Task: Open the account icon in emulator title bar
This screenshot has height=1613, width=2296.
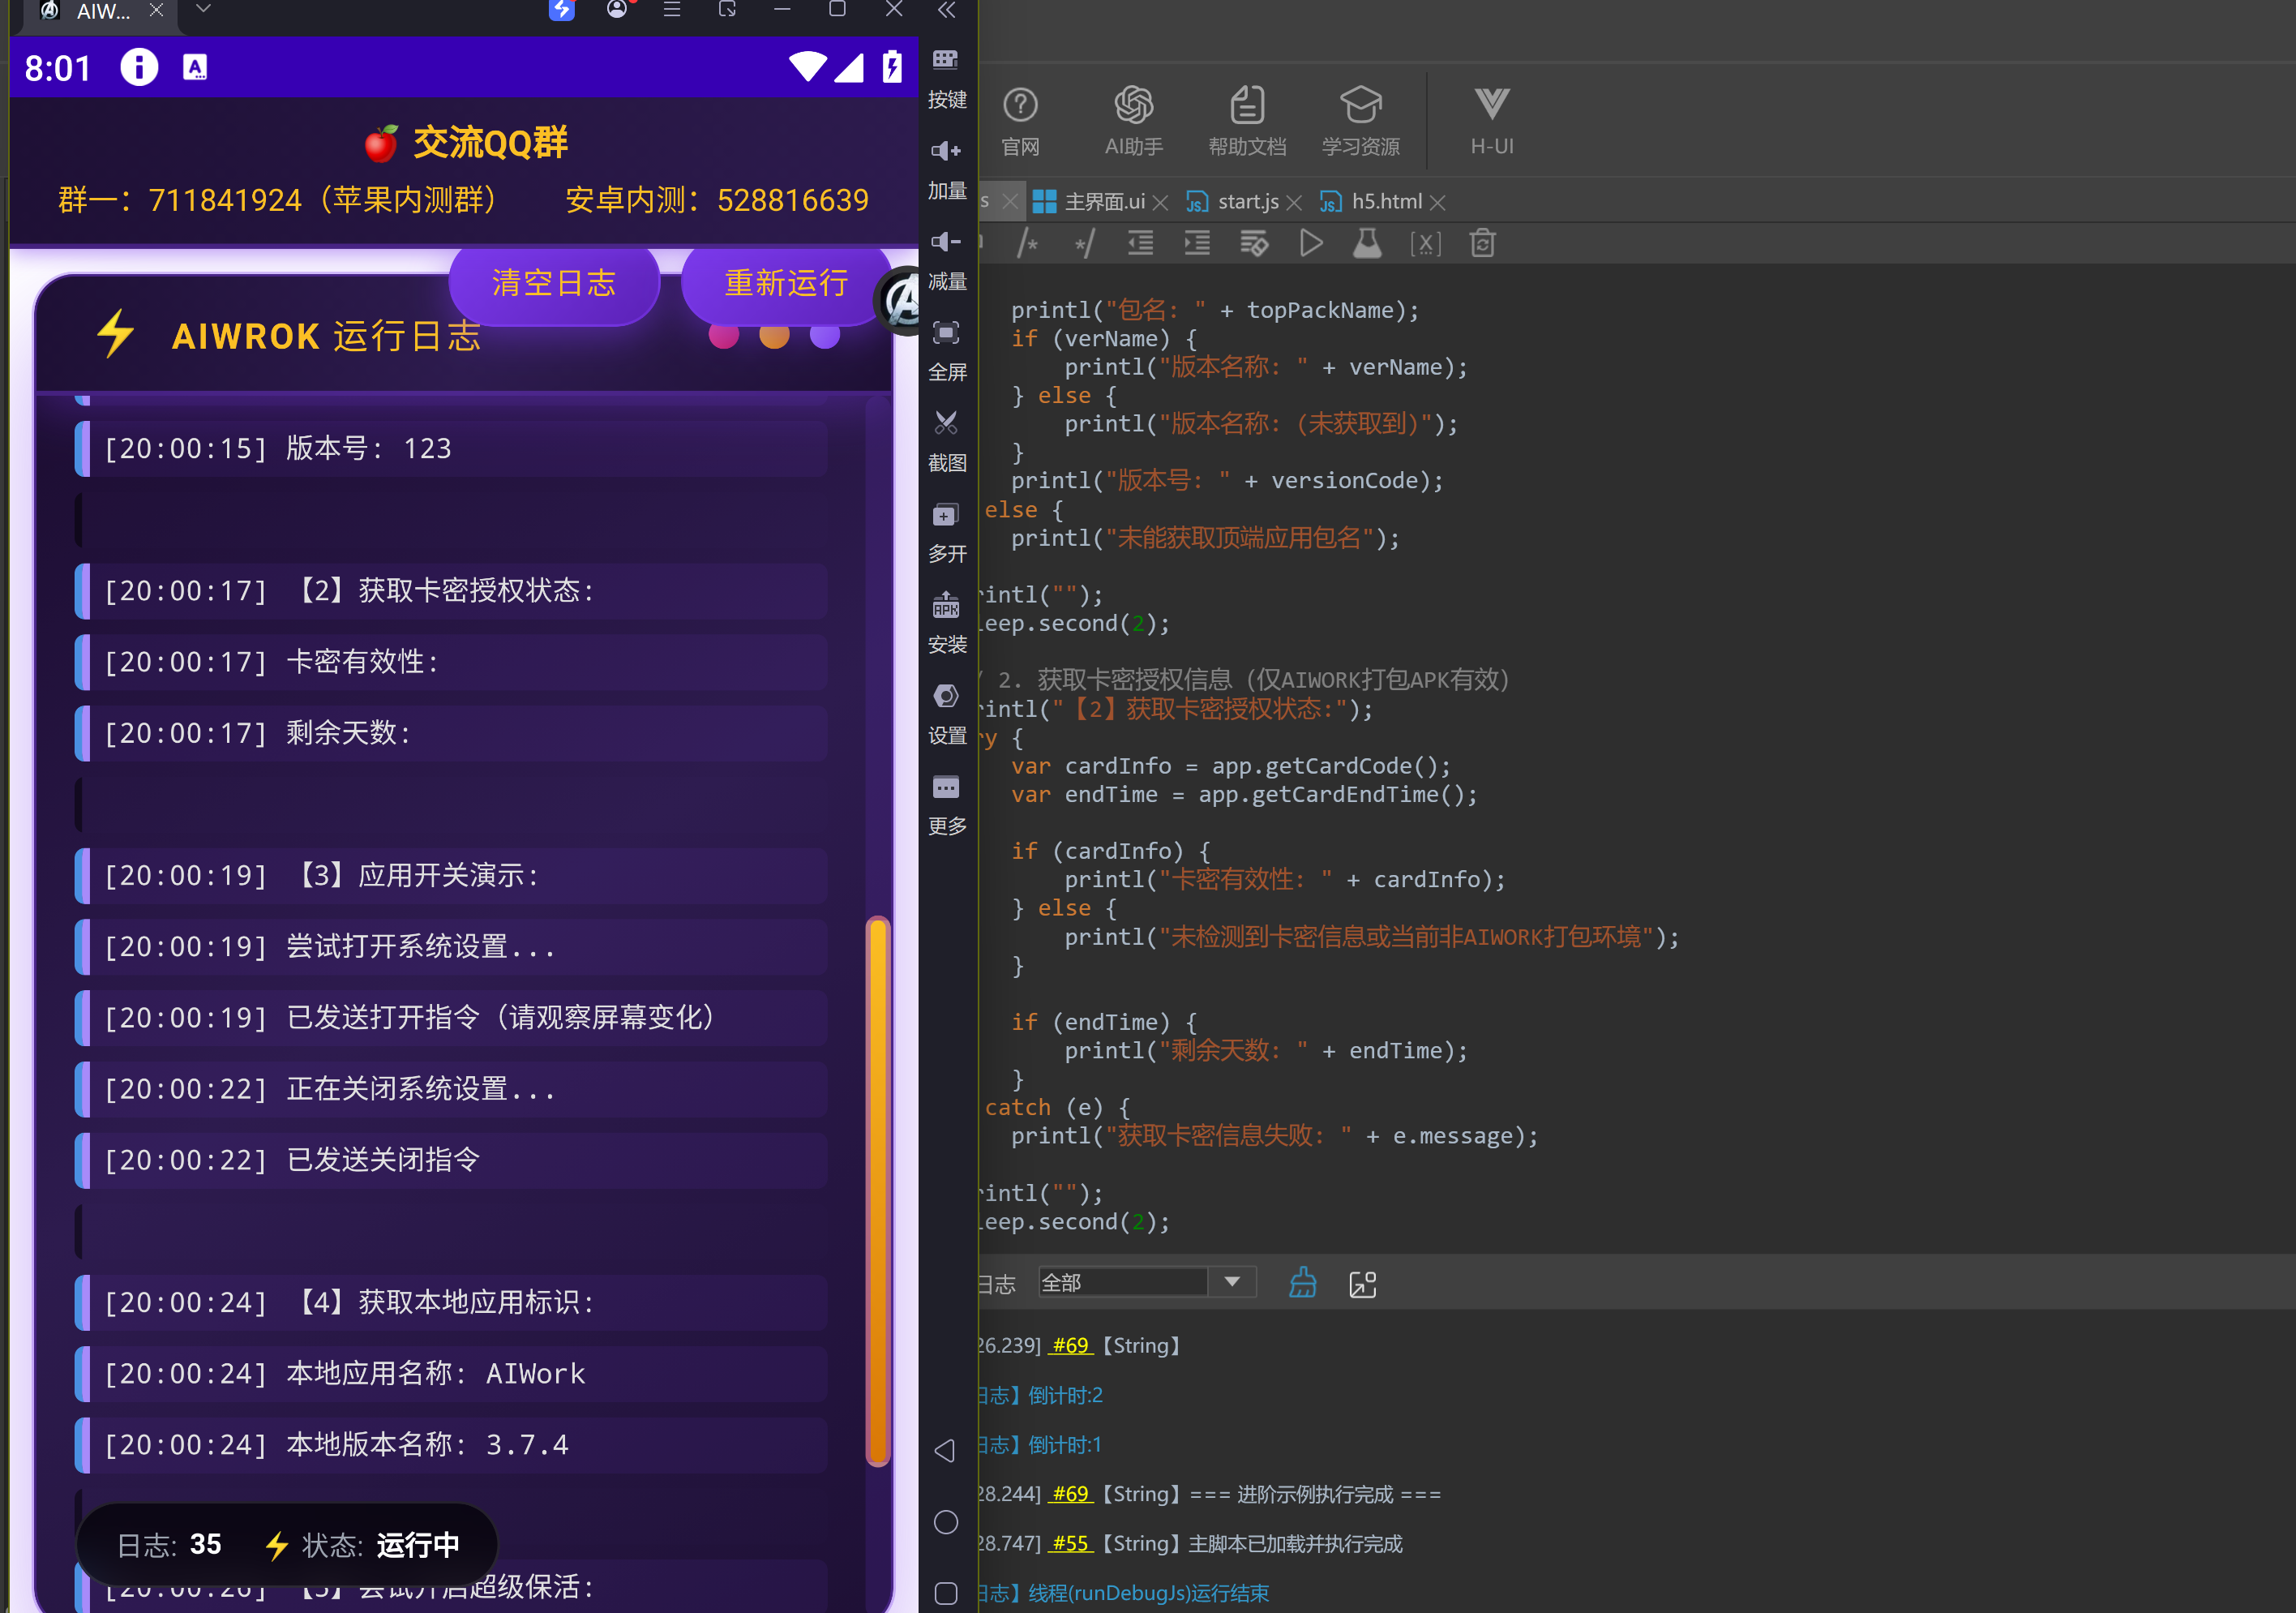Action: [617, 9]
